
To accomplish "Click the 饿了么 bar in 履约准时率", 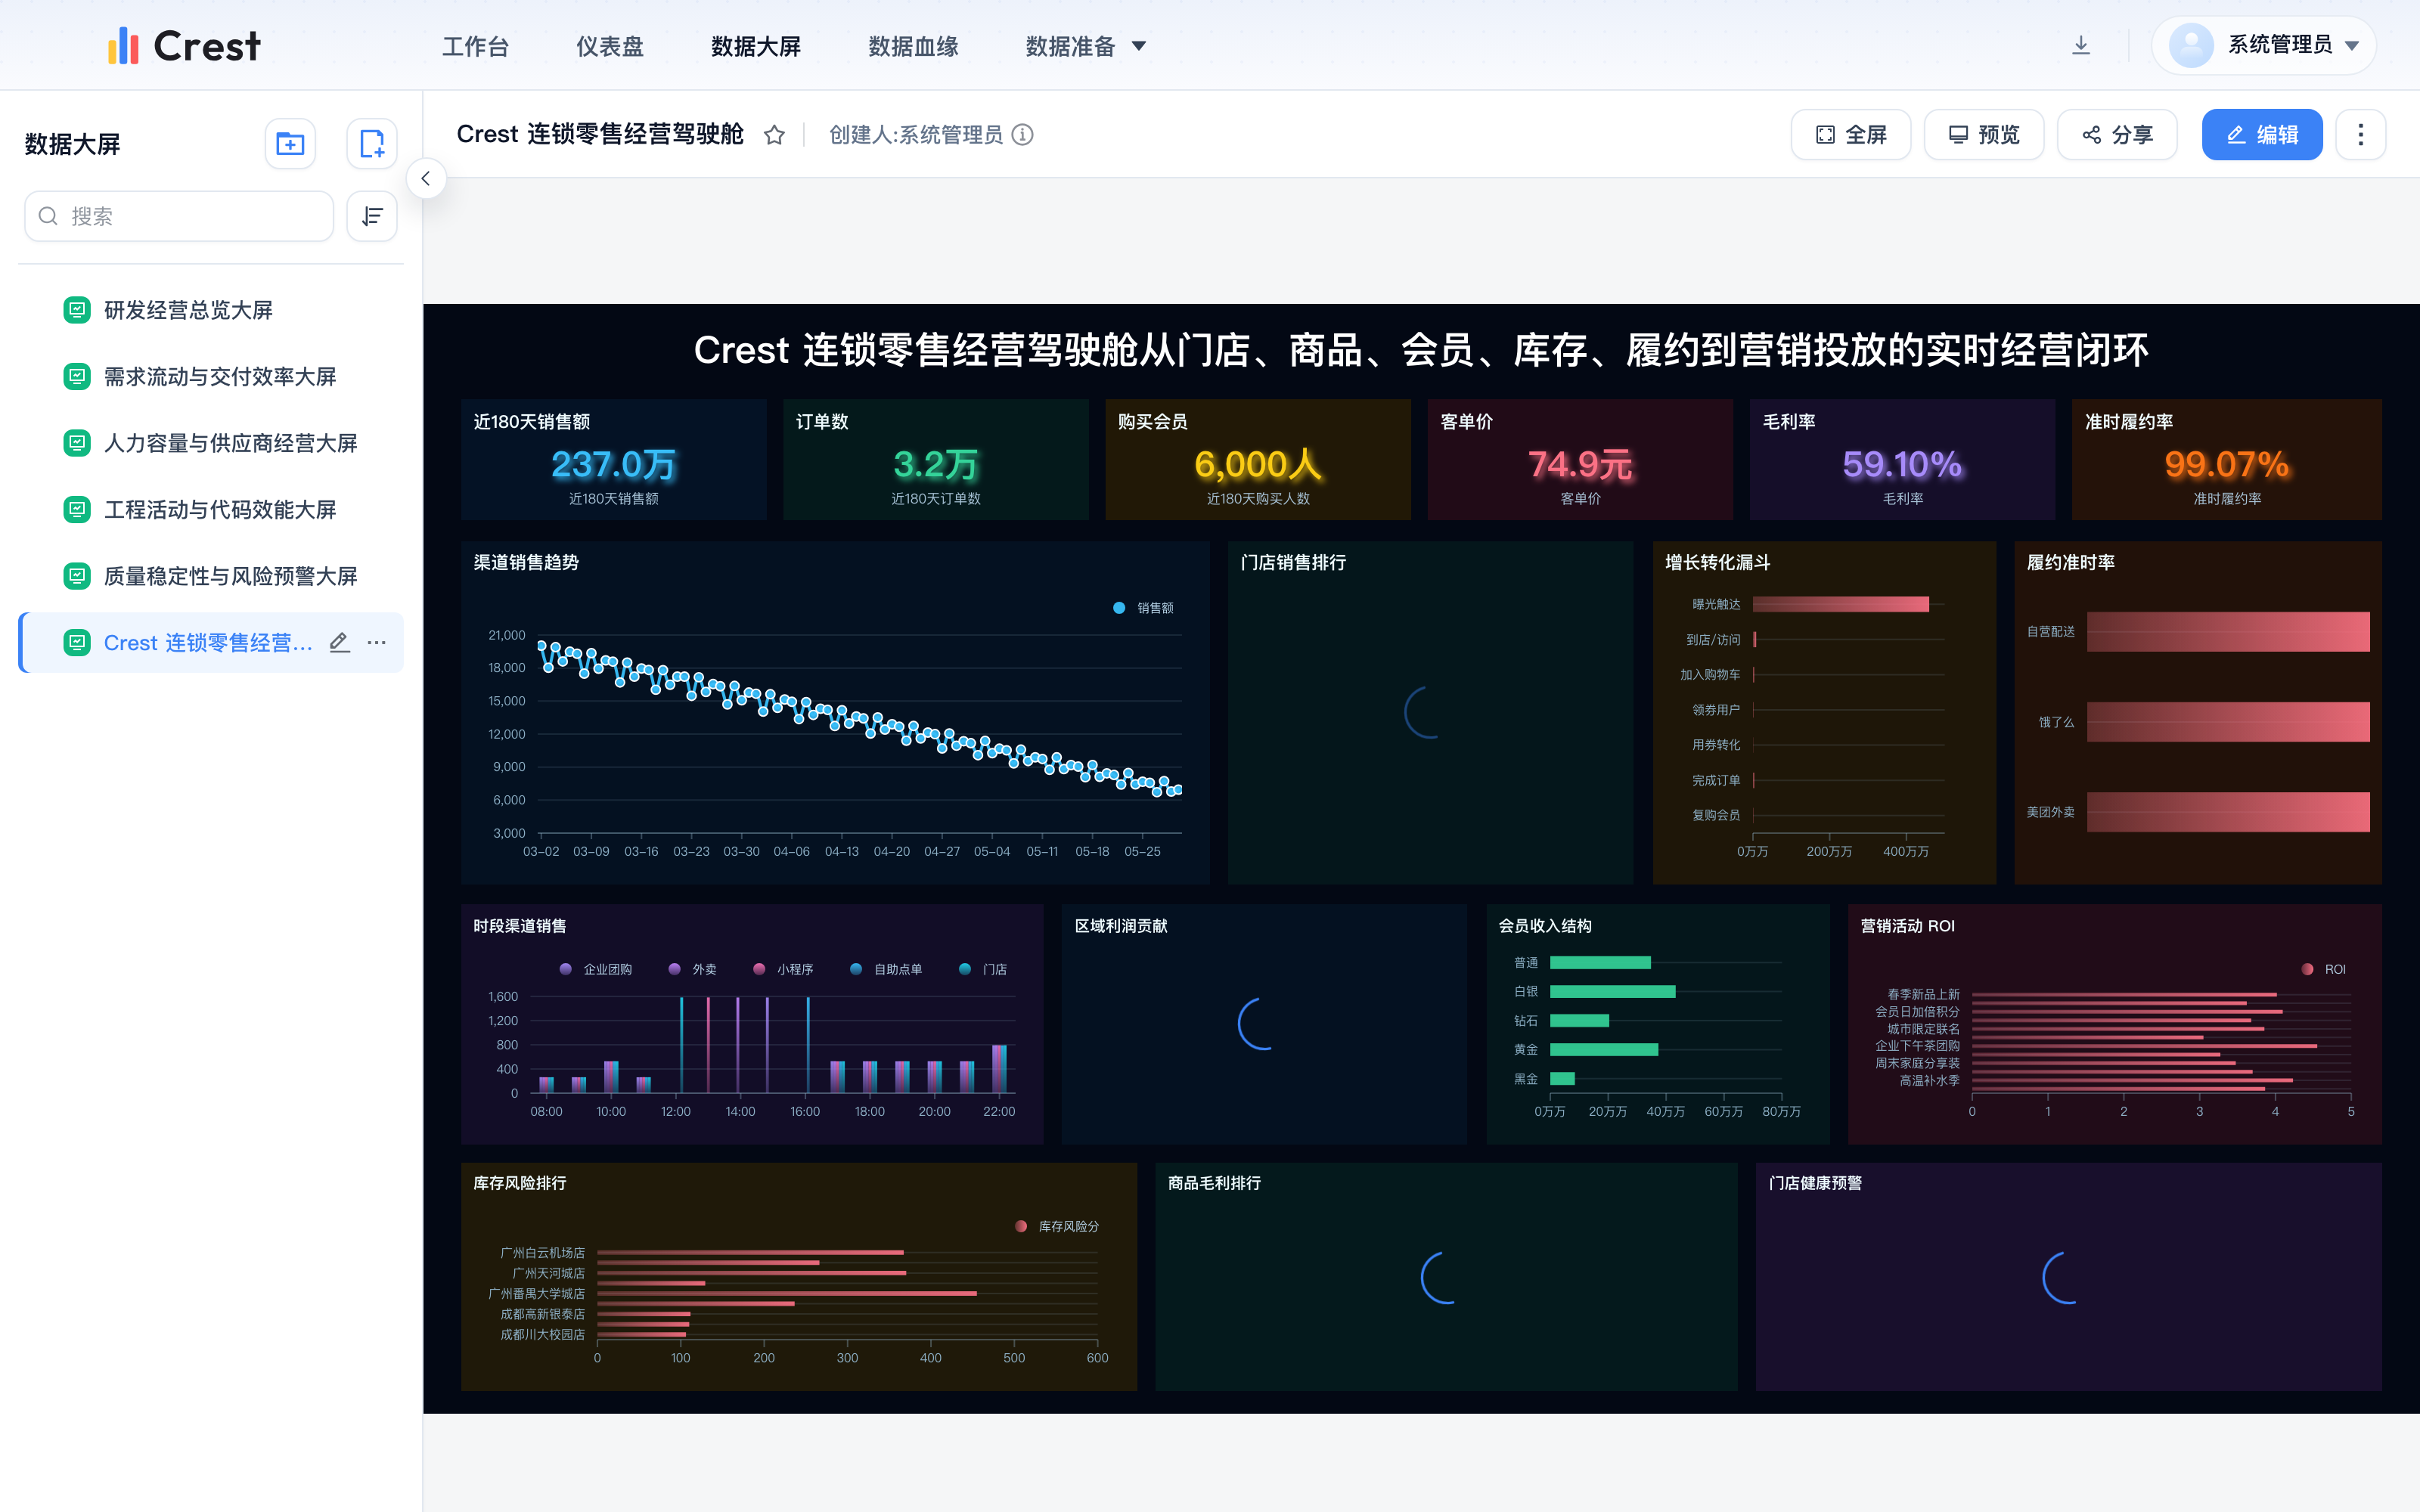I will click(2228, 722).
